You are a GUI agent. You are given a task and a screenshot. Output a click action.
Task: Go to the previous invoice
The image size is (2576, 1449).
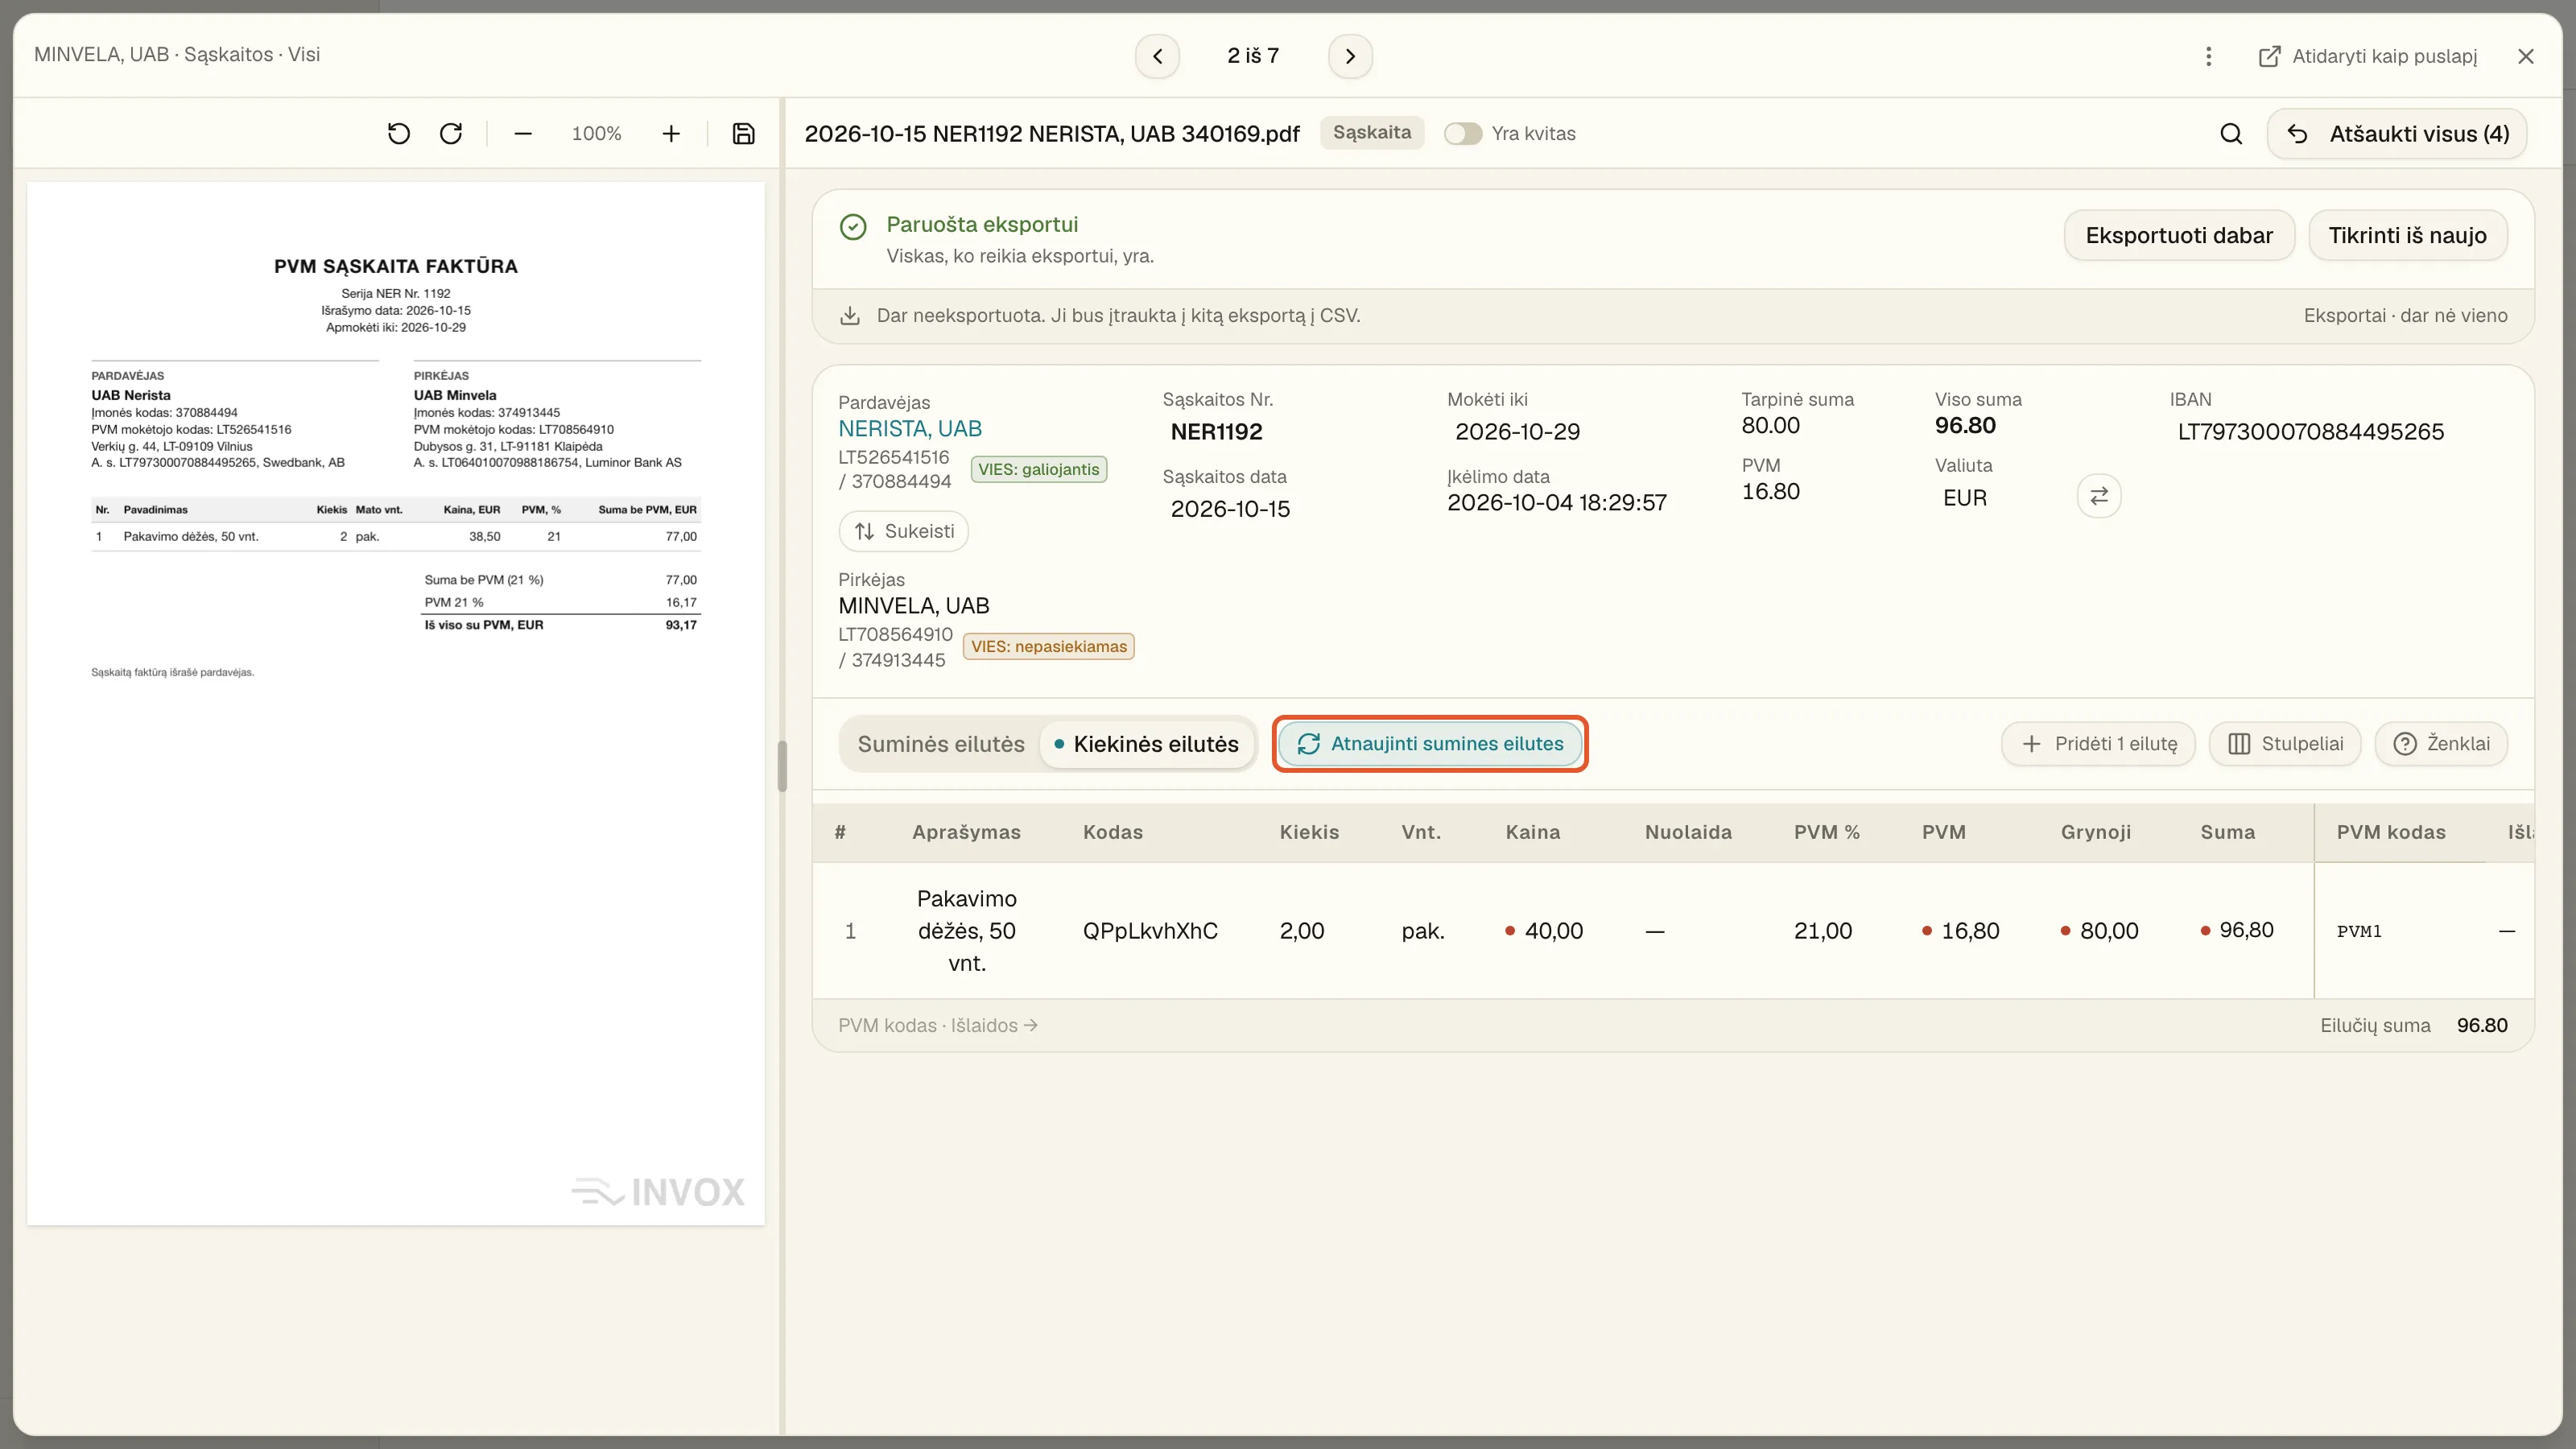1157,56
